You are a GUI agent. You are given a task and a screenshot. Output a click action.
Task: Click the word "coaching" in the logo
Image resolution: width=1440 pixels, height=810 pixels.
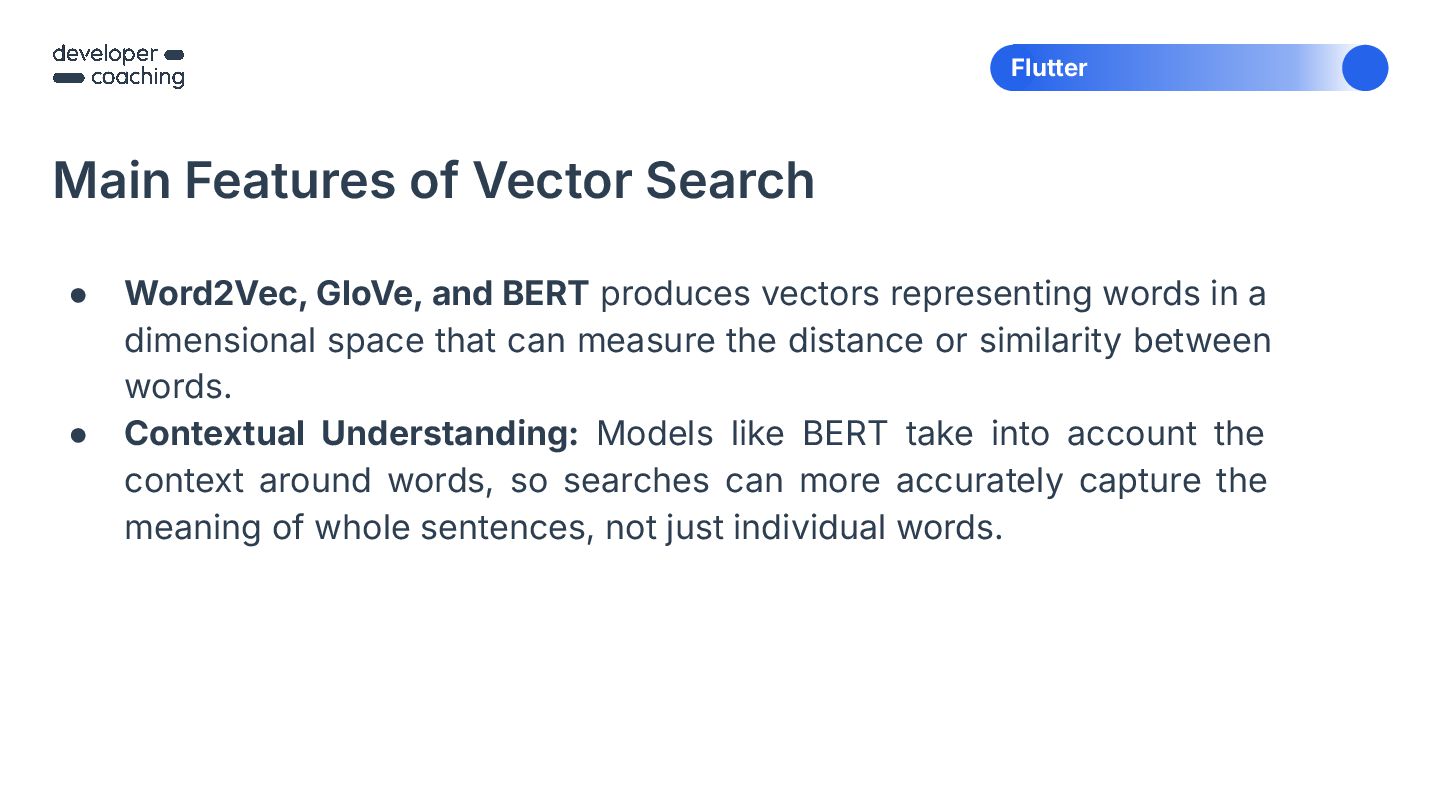(137, 78)
